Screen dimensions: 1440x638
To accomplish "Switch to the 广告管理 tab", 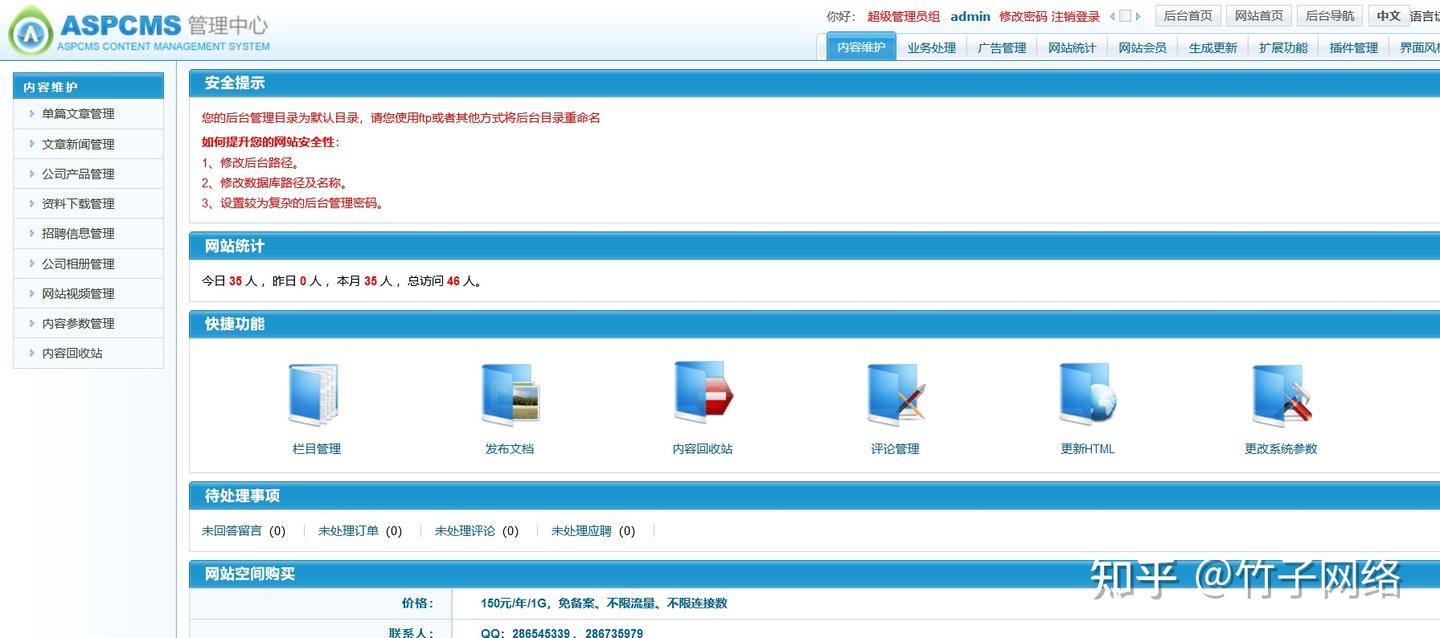I will [x=1002, y=47].
